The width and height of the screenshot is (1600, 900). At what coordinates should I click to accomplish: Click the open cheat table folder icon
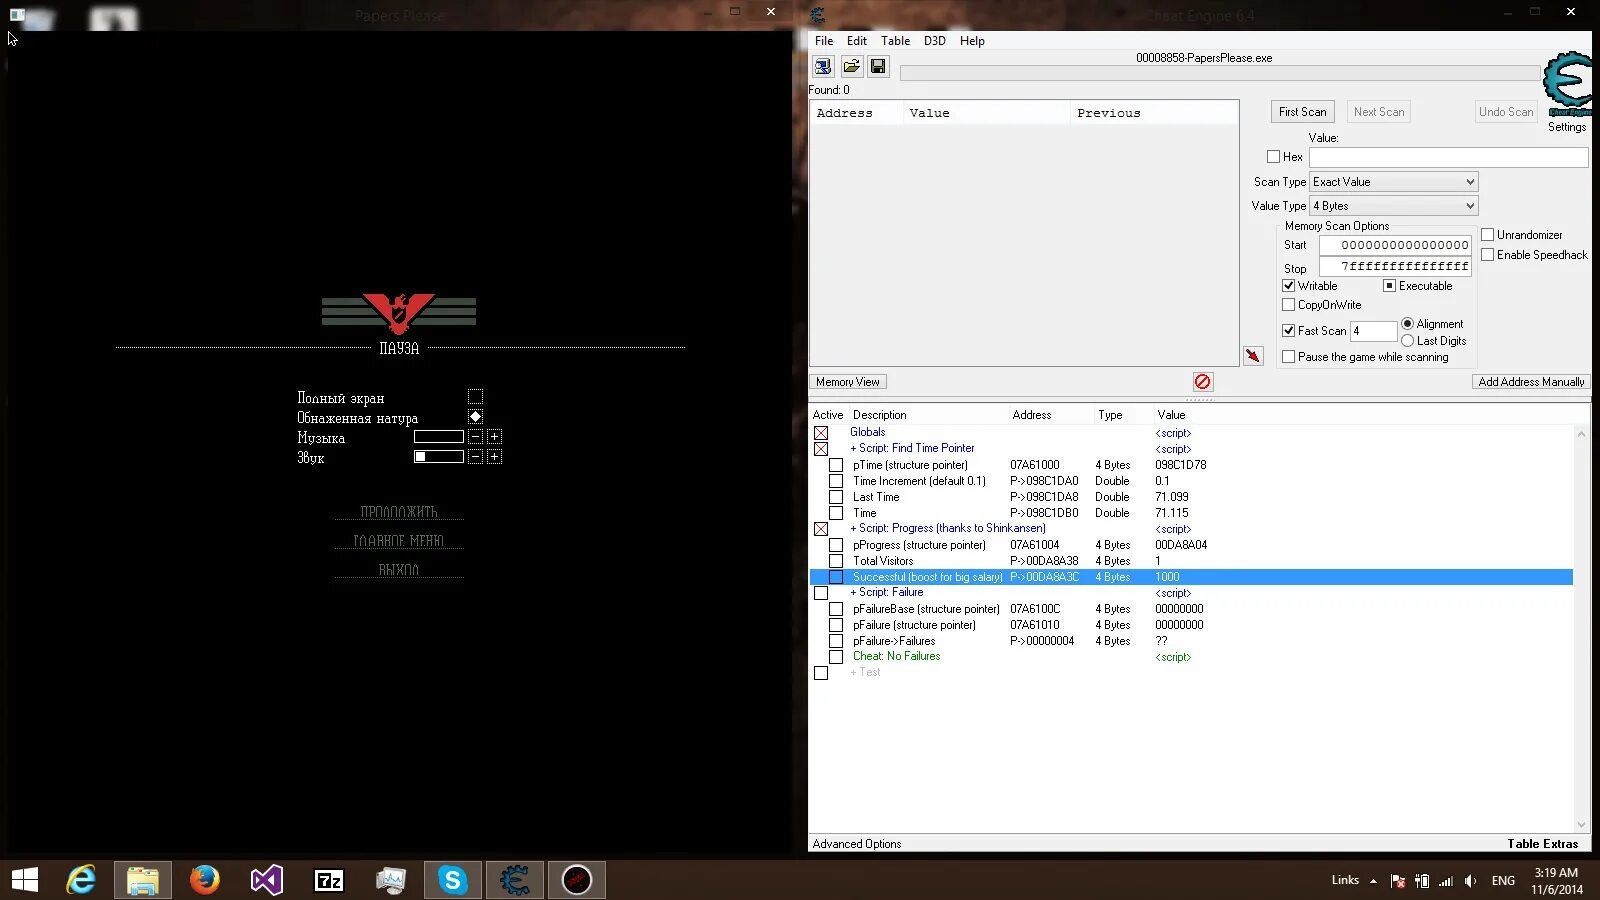coord(851,66)
